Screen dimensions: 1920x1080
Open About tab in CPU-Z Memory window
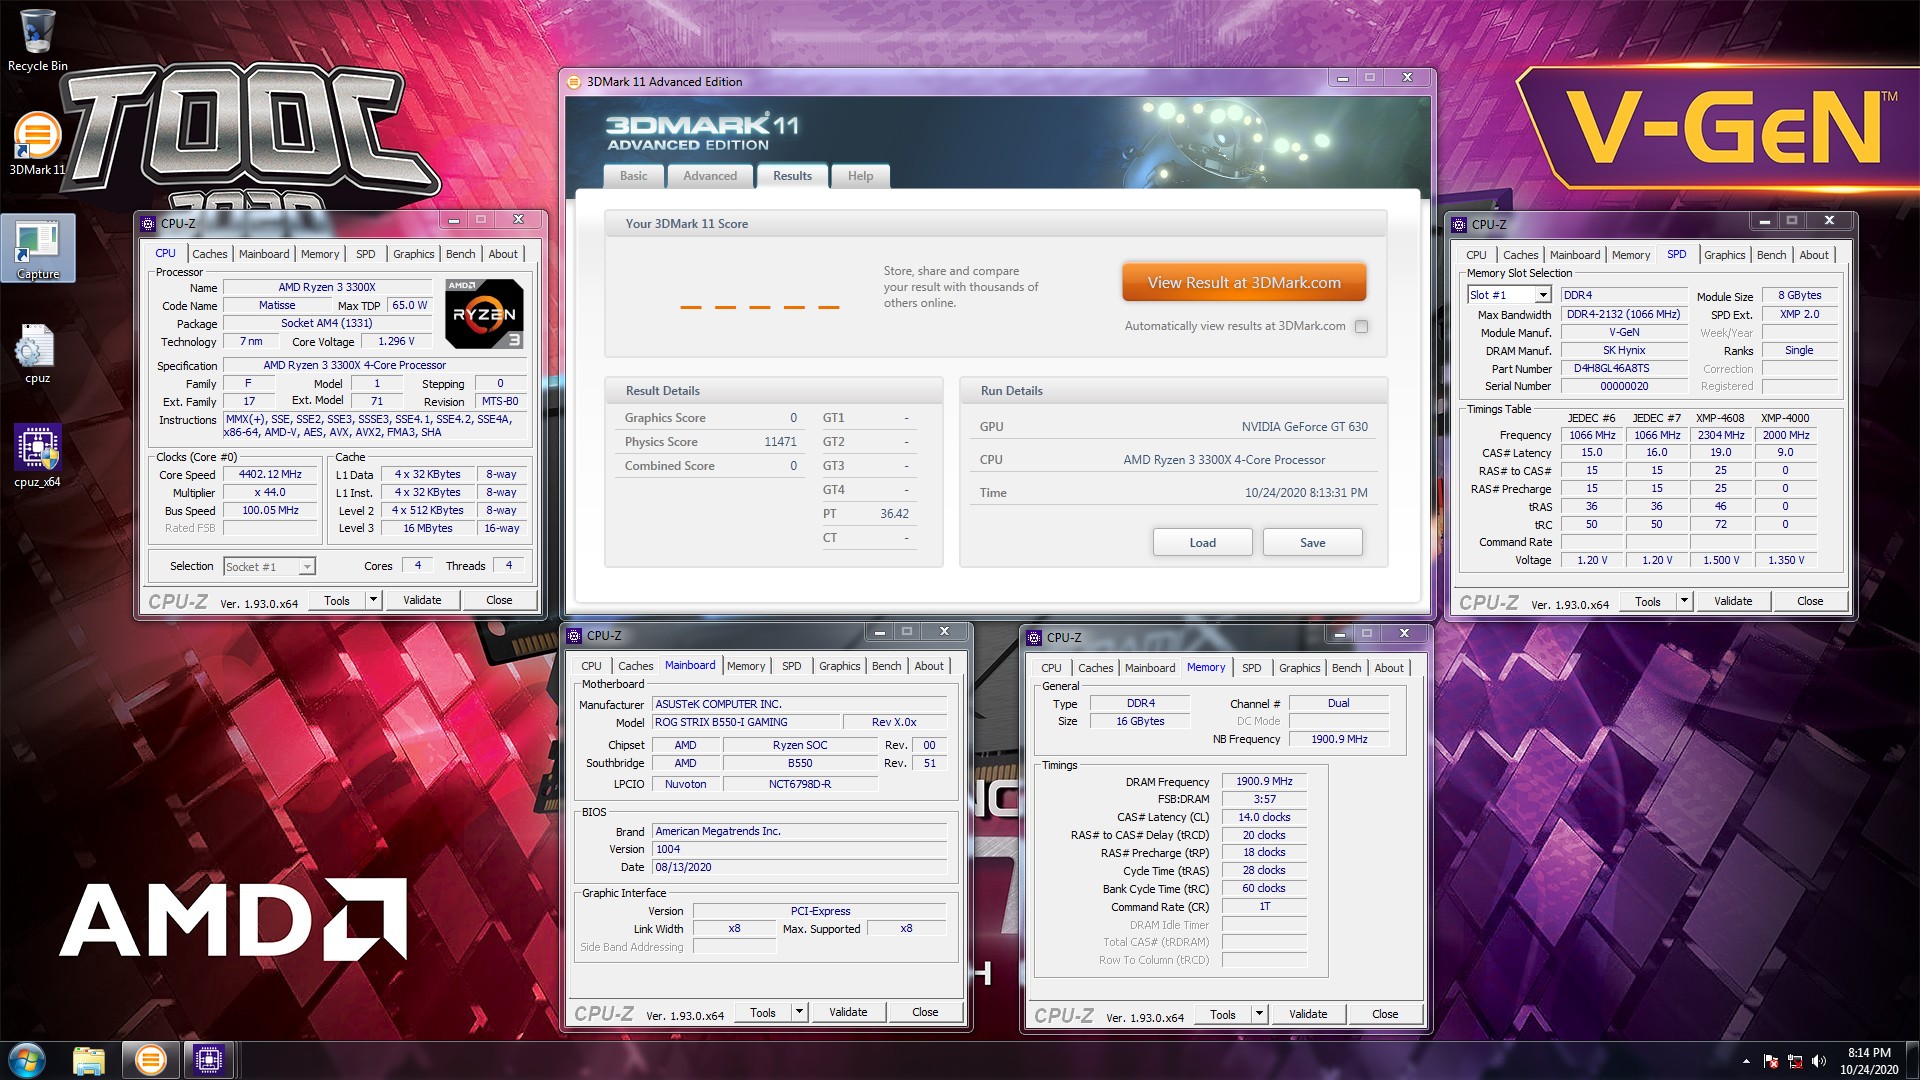tap(1388, 668)
